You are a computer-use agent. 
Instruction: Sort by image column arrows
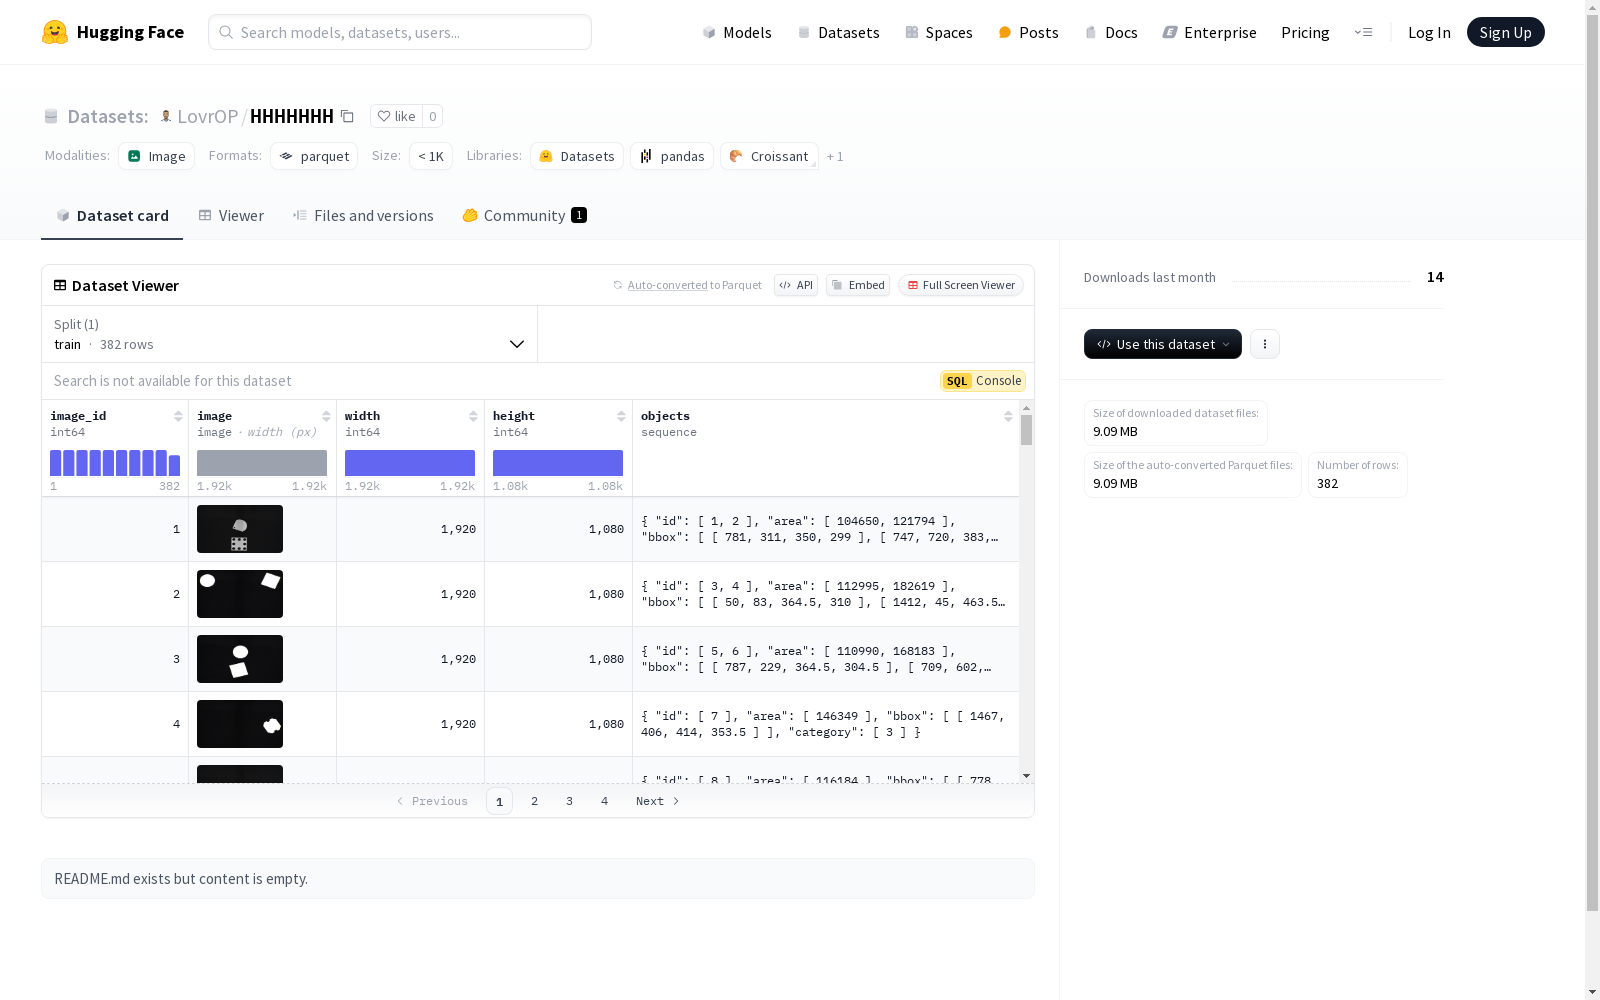326,416
